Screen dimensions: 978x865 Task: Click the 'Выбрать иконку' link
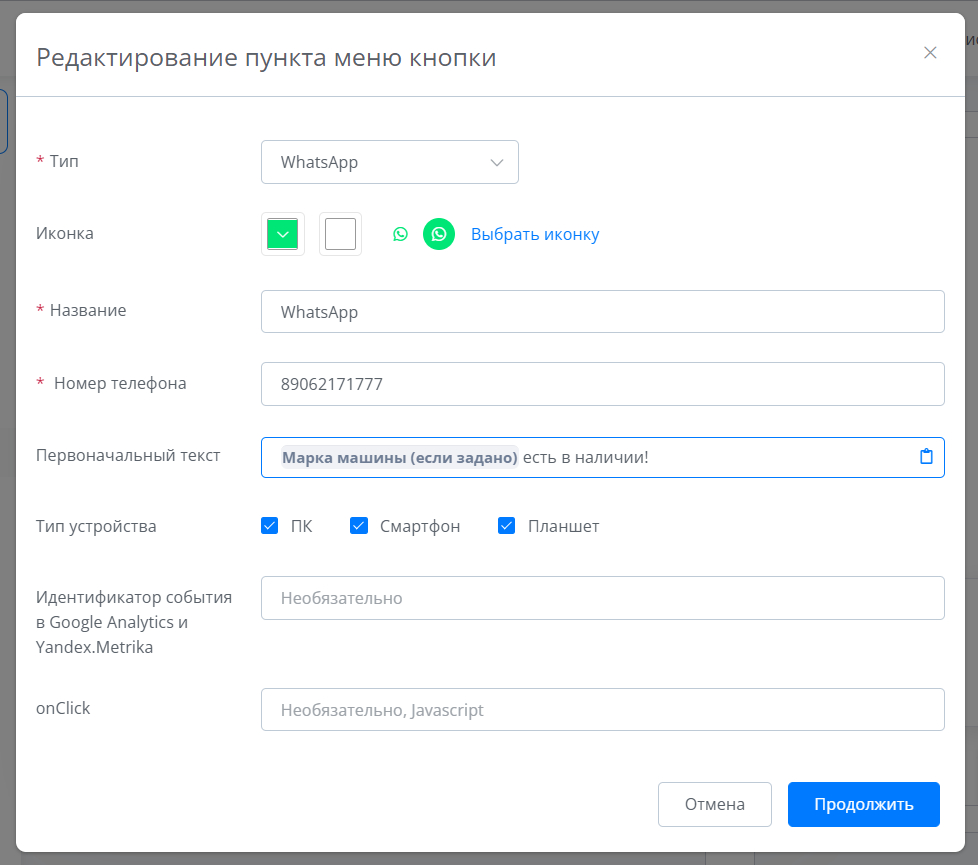(x=535, y=234)
